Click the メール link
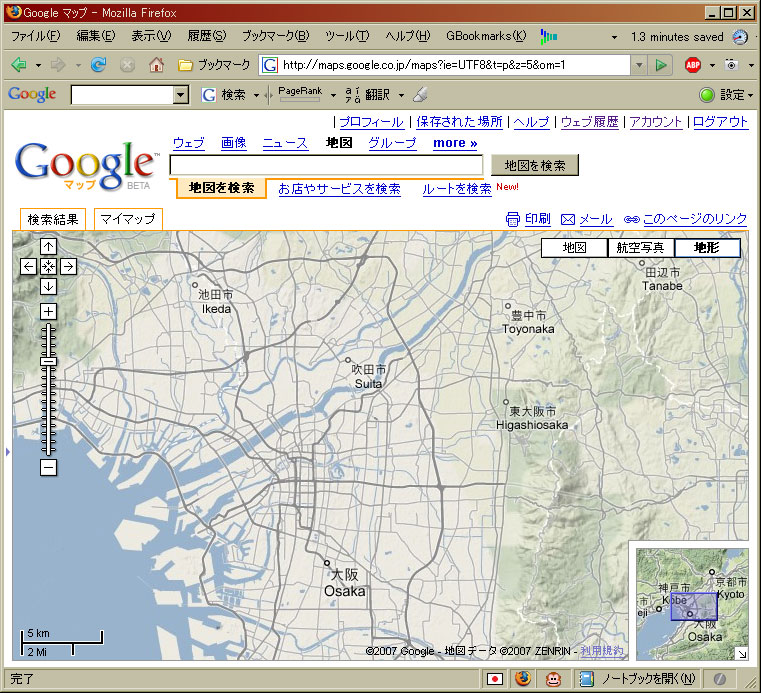 (596, 219)
